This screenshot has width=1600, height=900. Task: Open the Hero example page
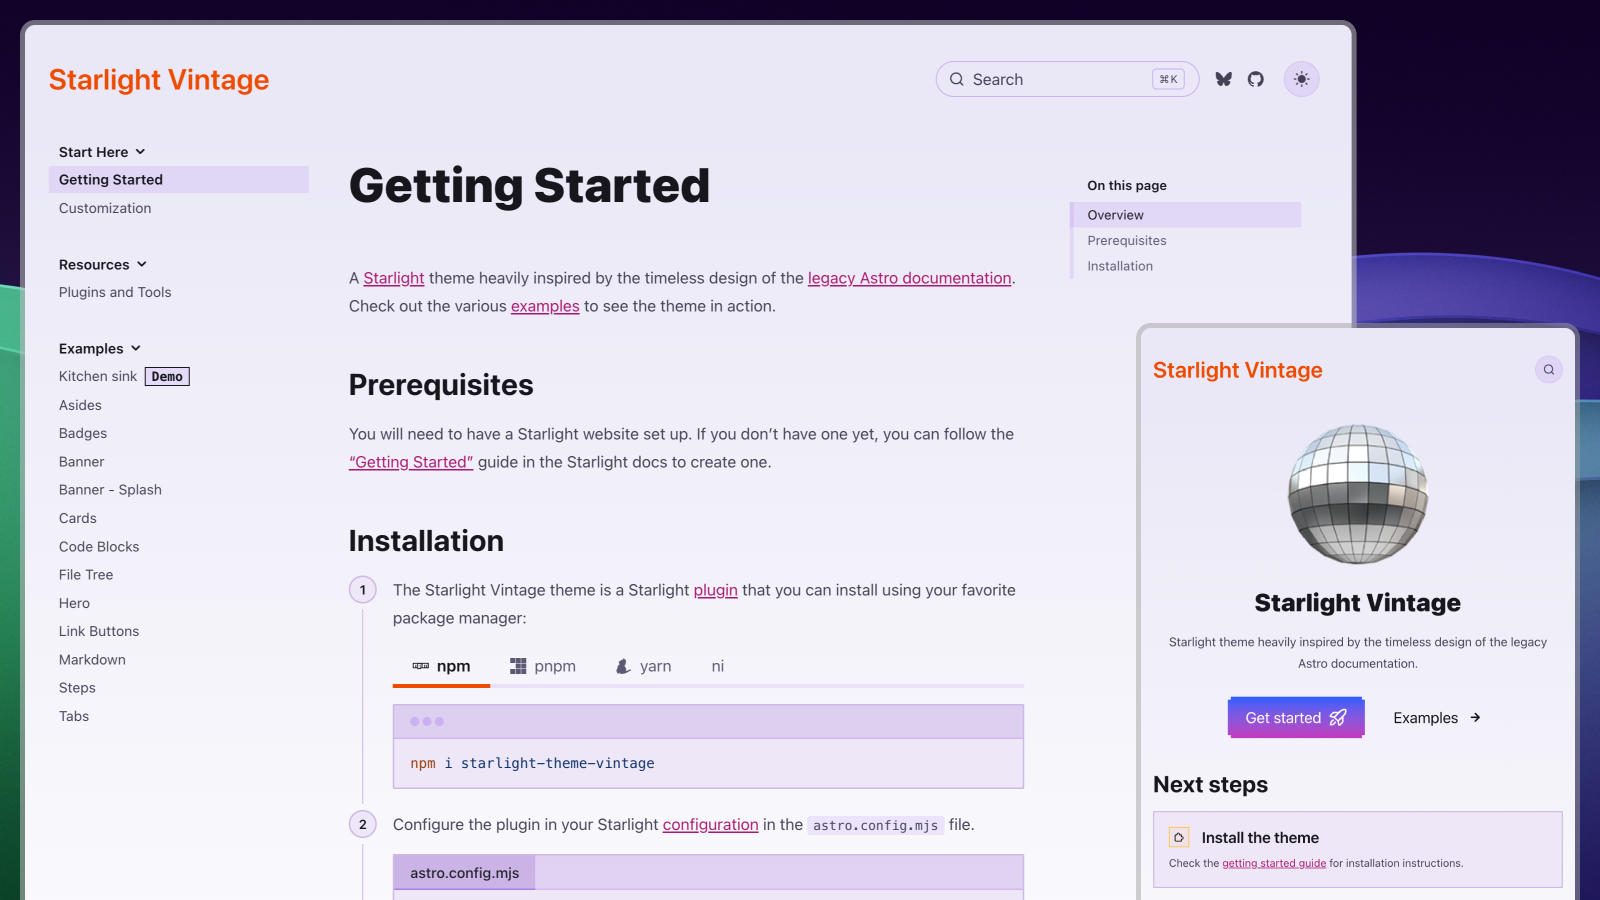click(74, 603)
